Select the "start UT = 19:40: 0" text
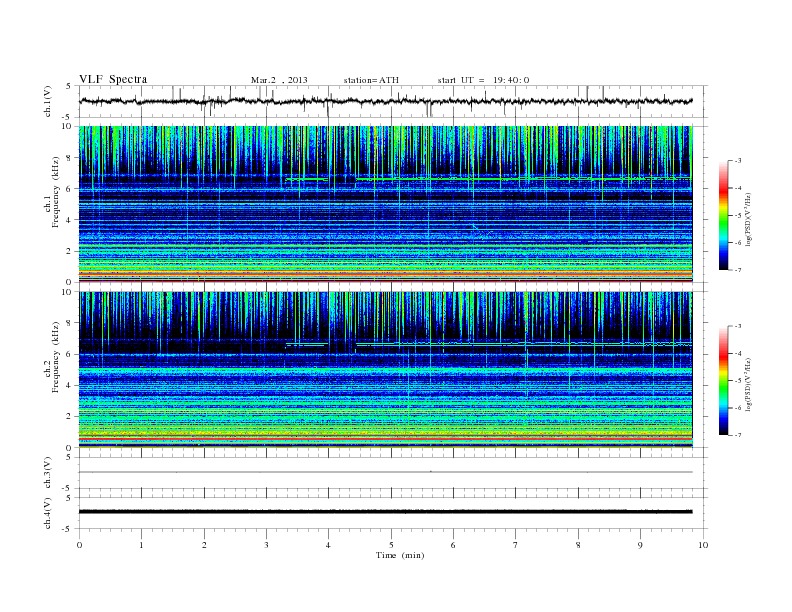Viewport: 792px width, 612px height. click(x=483, y=80)
